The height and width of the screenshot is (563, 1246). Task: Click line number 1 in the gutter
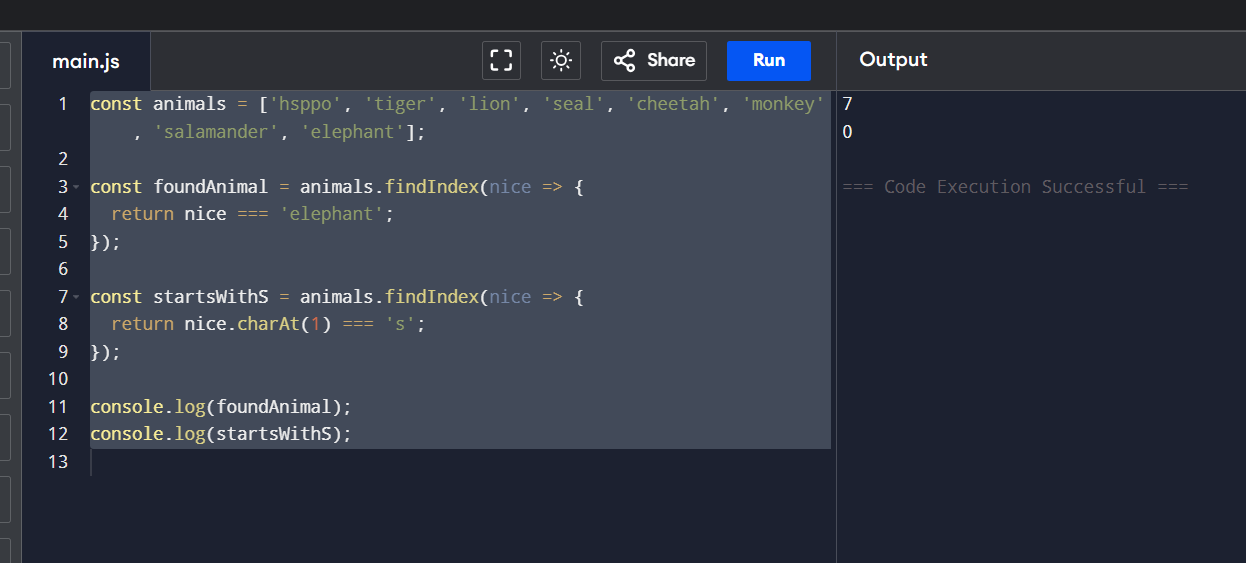pyautogui.click(x=62, y=104)
